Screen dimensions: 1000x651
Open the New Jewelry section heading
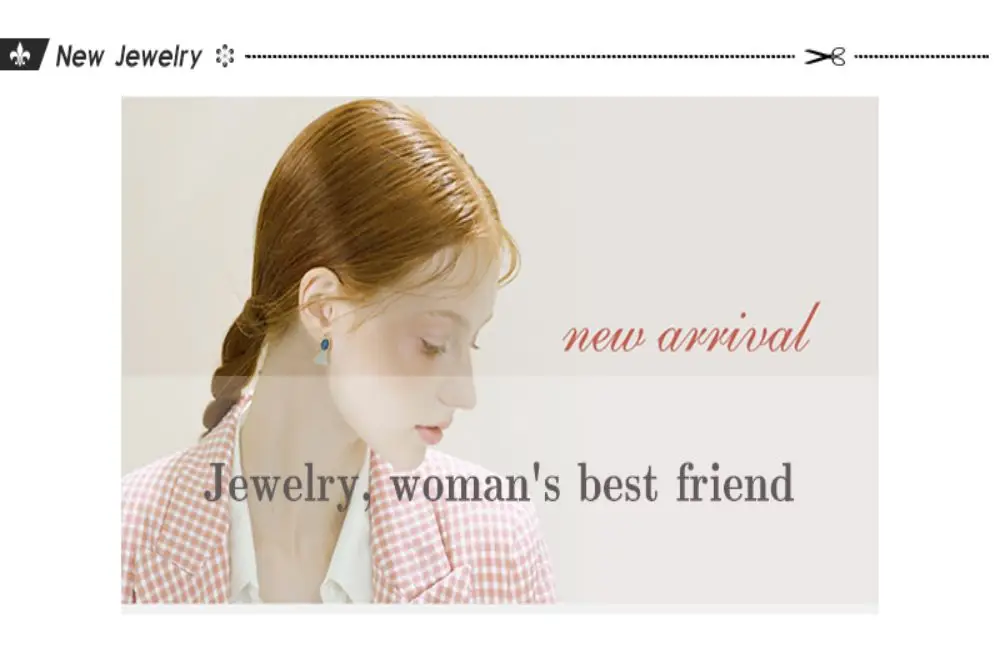click(129, 56)
